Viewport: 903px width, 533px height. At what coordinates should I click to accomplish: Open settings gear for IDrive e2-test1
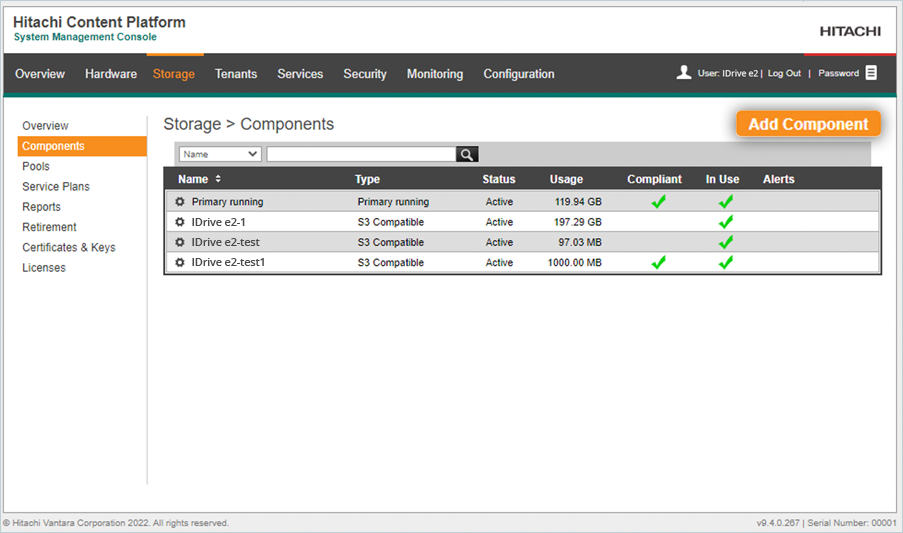(x=180, y=262)
